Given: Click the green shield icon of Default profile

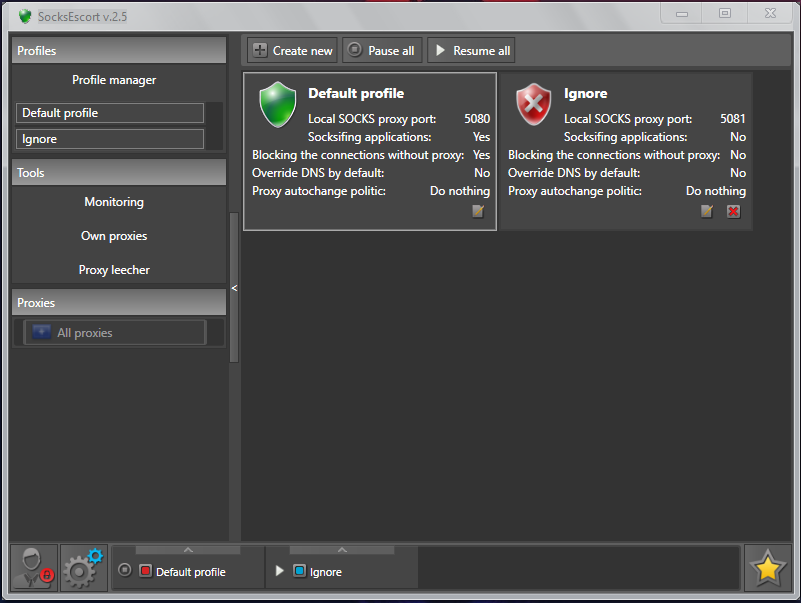Looking at the screenshot, I should point(278,104).
